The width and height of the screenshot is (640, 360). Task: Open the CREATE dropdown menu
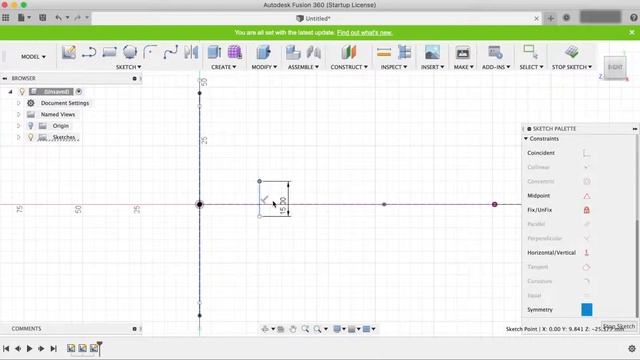223,67
